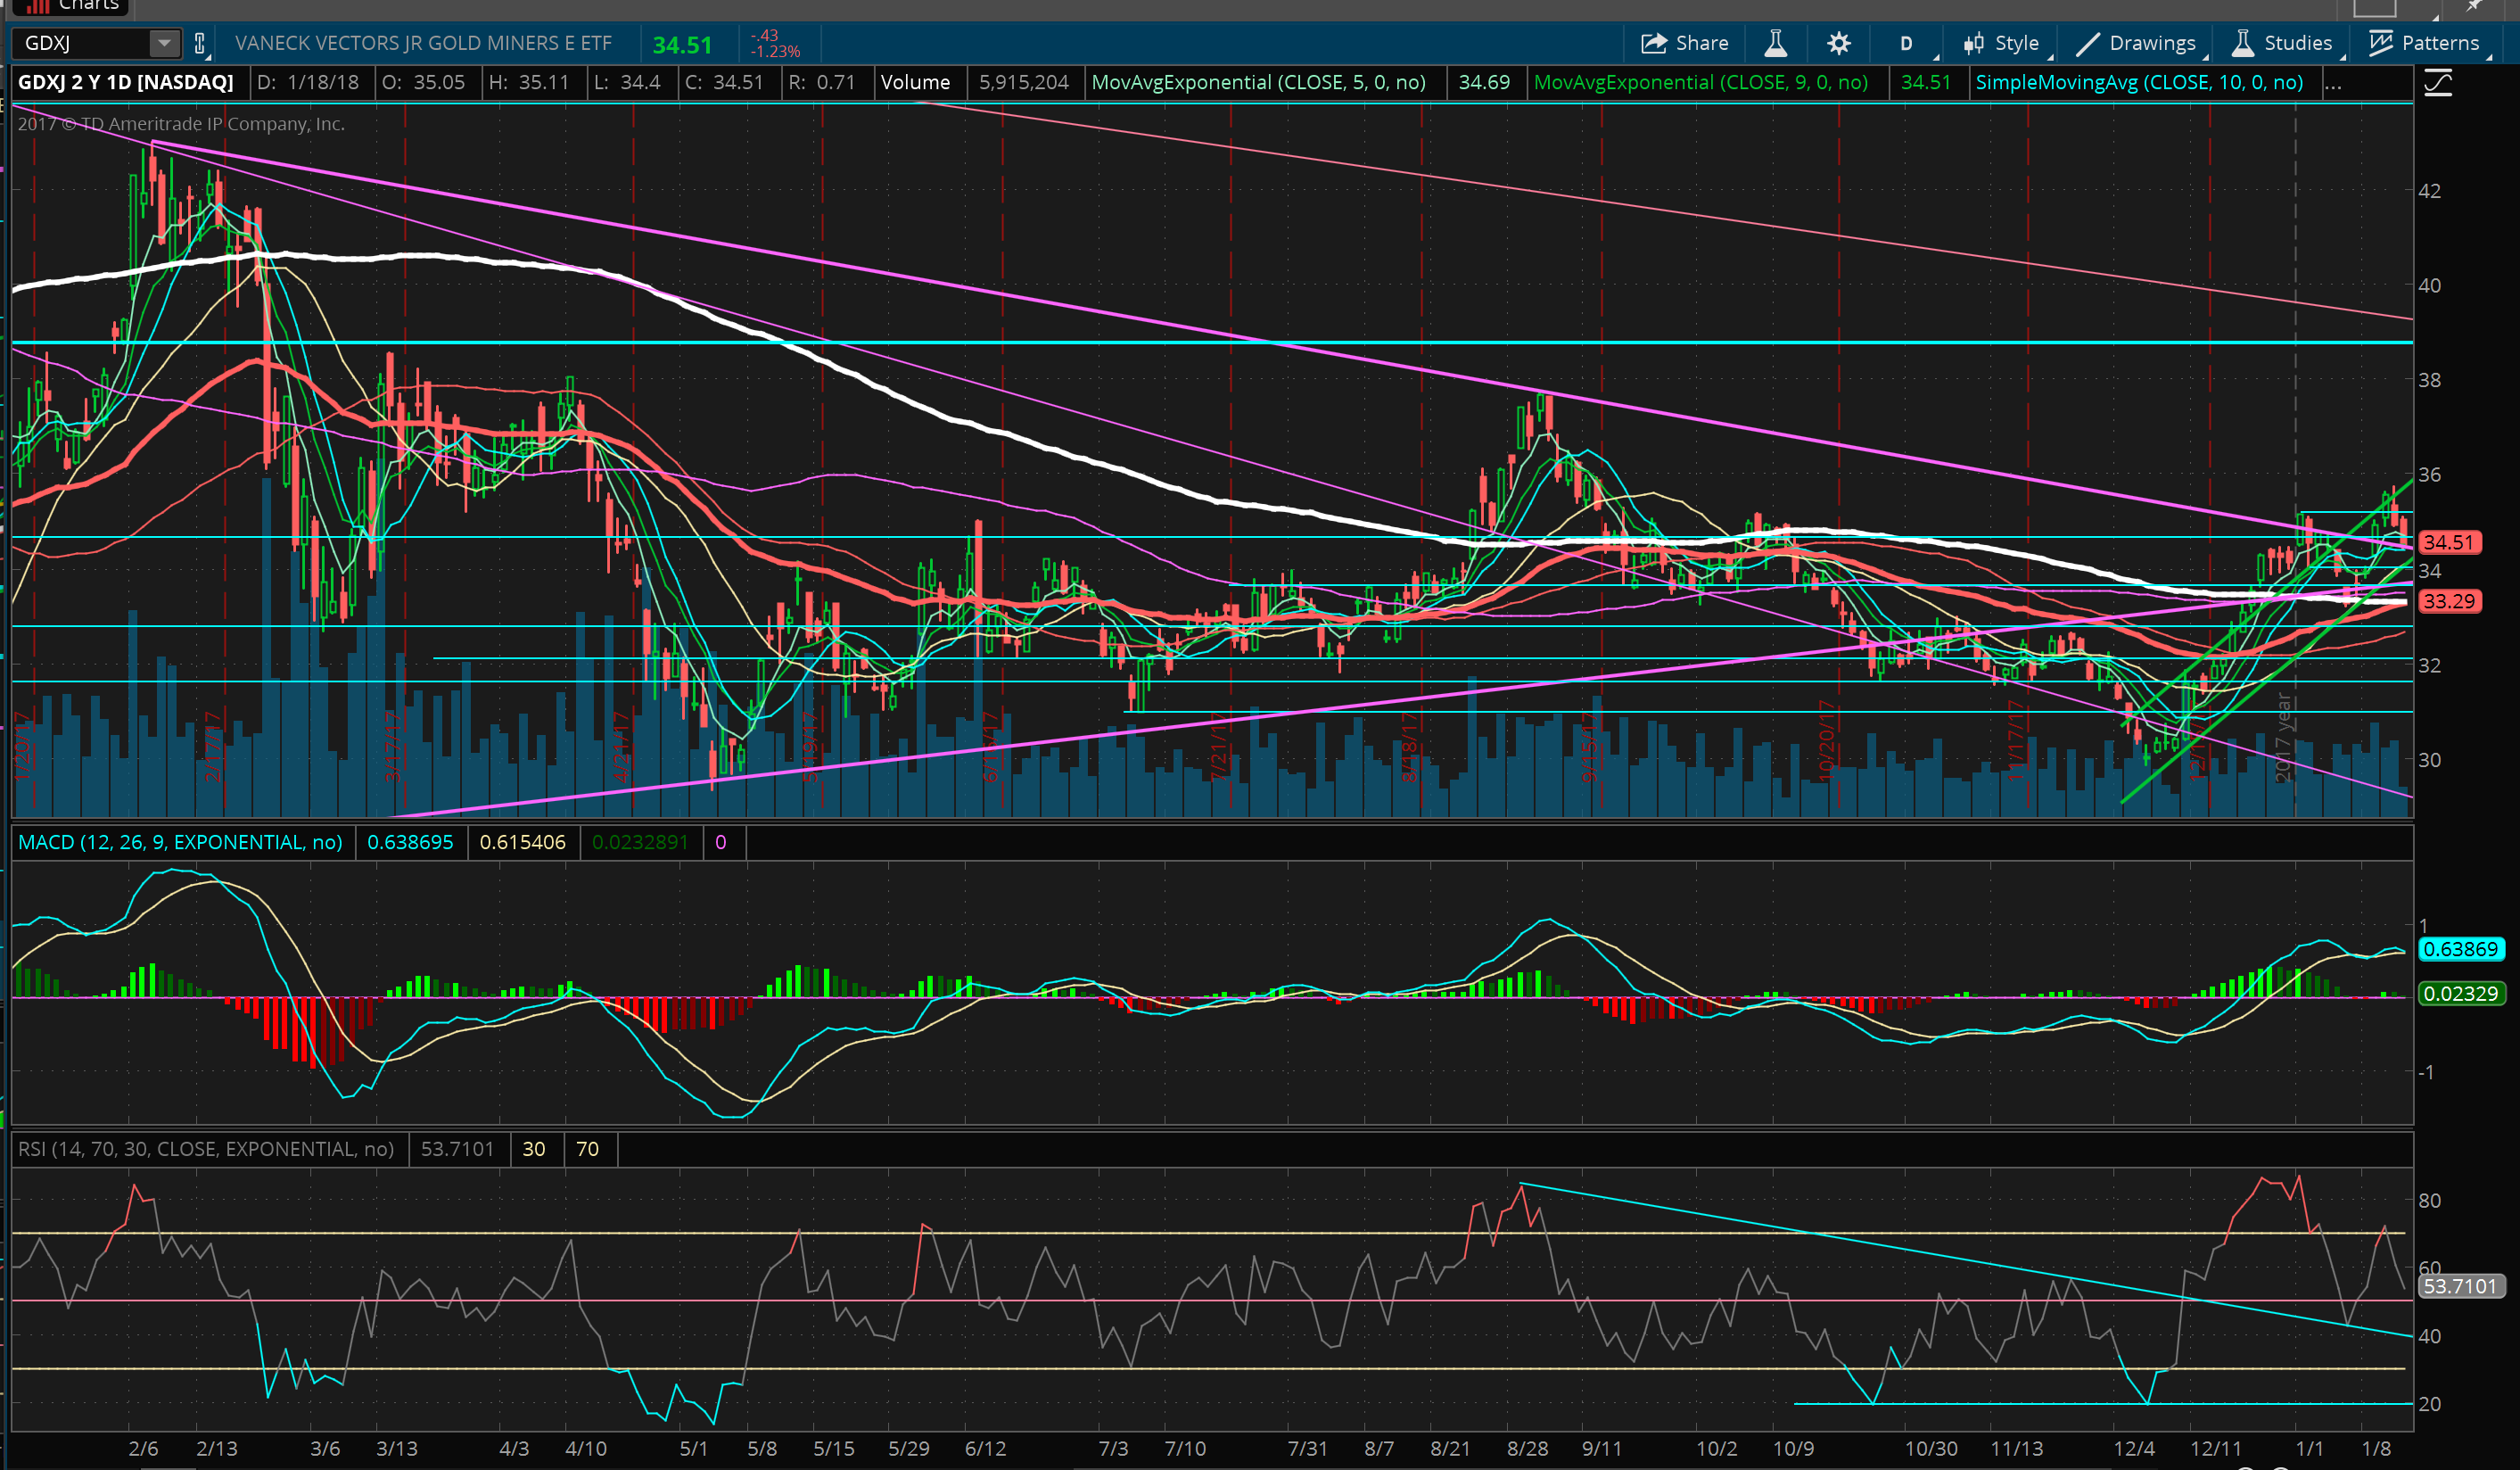Image resolution: width=2520 pixels, height=1470 pixels.
Task: Open the Style candlestick menu
Action: click(x=2001, y=43)
